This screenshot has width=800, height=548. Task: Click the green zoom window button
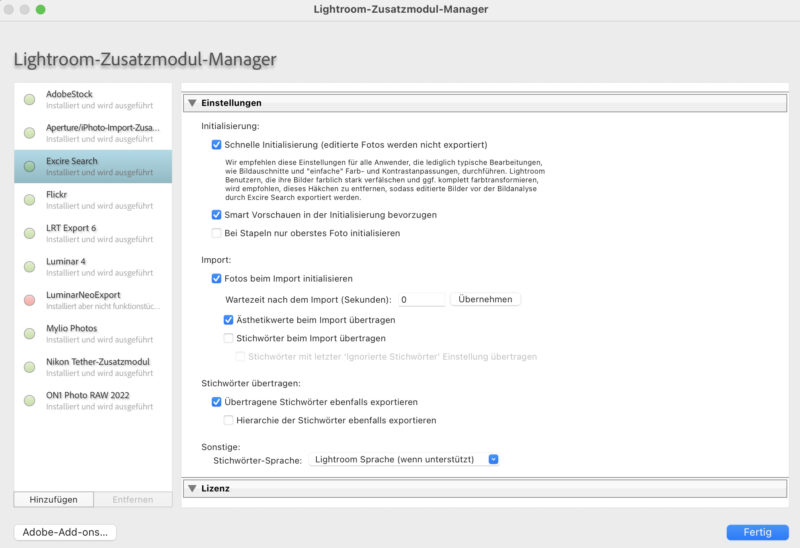click(x=41, y=9)
